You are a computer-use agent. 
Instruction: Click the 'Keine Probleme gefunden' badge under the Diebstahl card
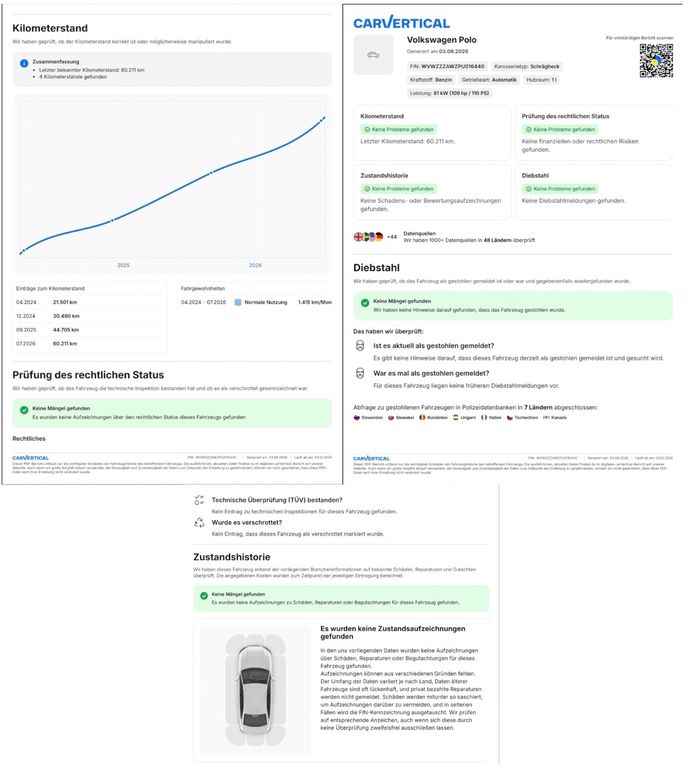pyautogui.click(x=560, y=189)
